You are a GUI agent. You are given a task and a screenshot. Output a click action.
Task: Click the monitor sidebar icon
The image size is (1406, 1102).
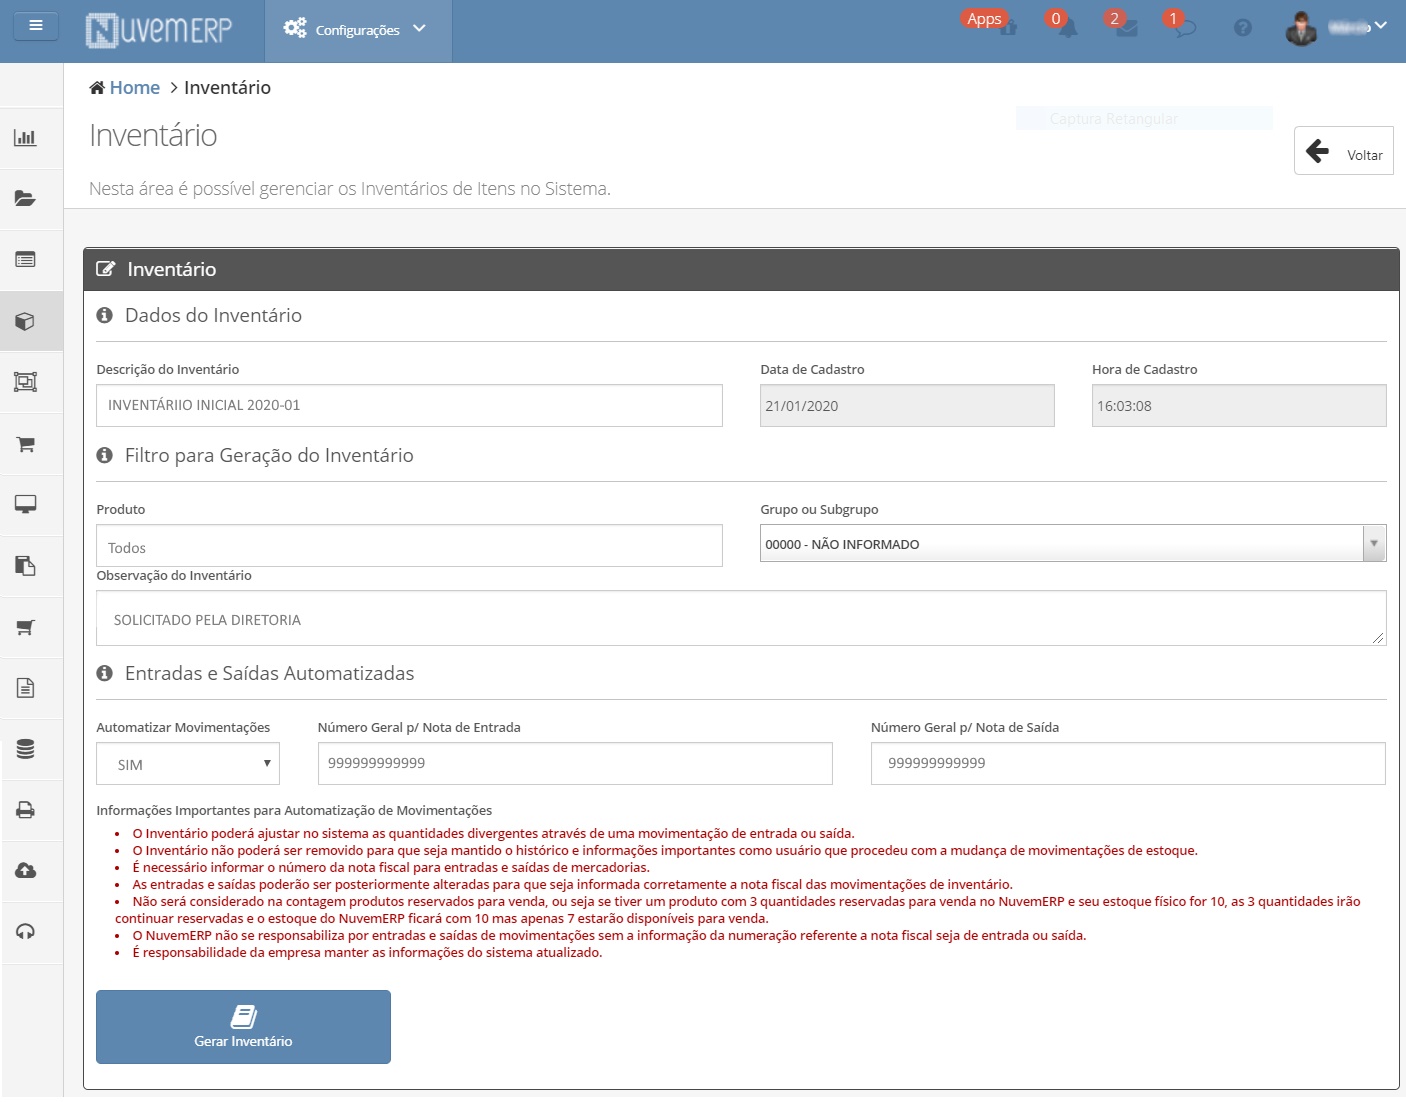coord(26,504)
